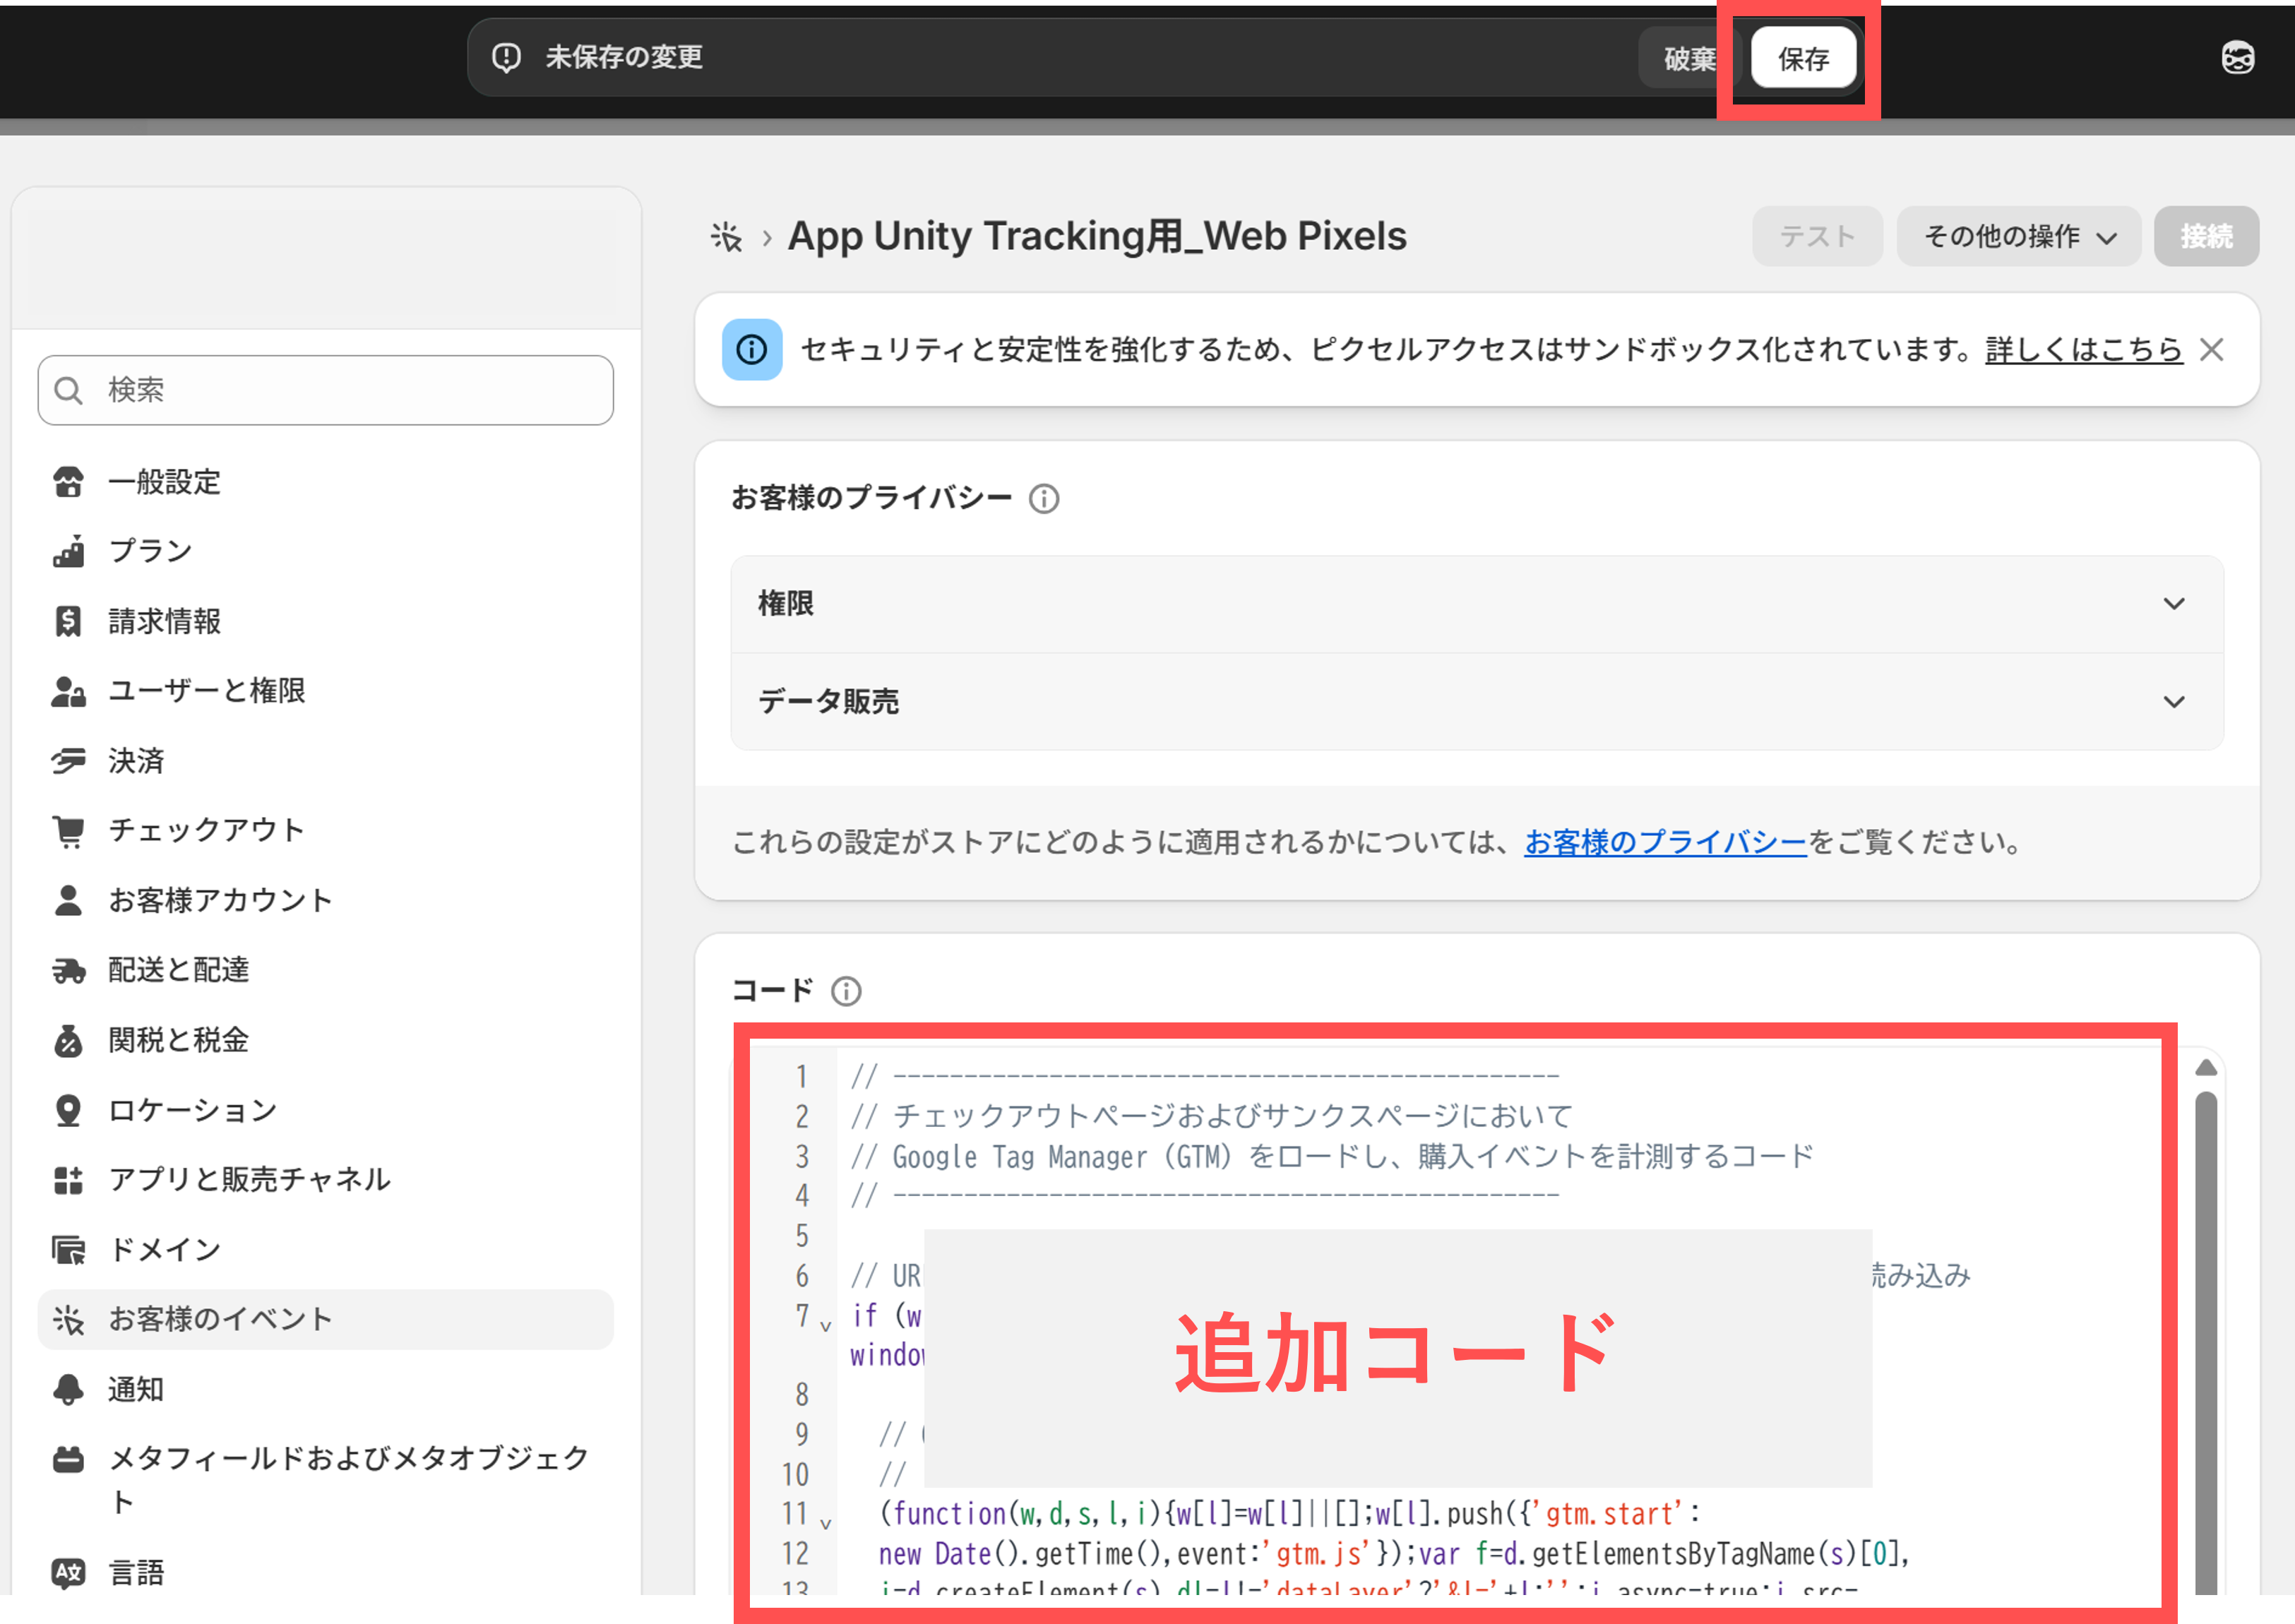This screenshot has height=1624, width=2295.
Task: Open the お客様のプライバシー link
Action: (1665, 842)
